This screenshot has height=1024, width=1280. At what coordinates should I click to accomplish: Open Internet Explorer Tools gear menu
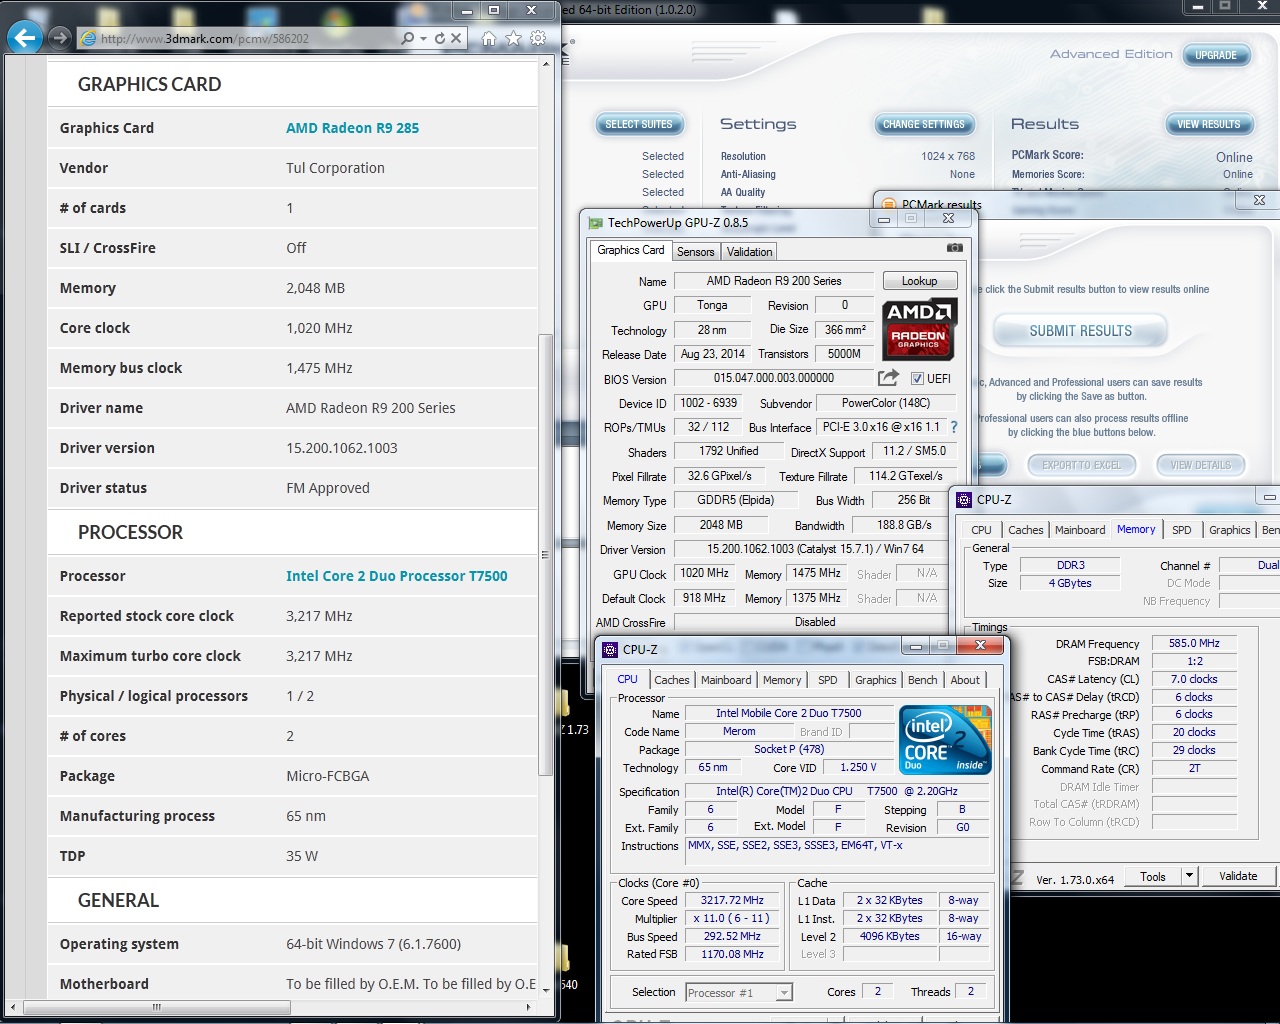click(538, 38)
